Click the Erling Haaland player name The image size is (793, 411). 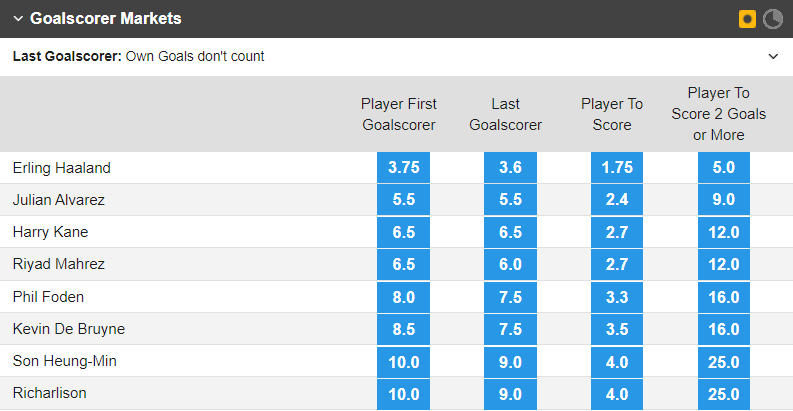tap(62, 168)
